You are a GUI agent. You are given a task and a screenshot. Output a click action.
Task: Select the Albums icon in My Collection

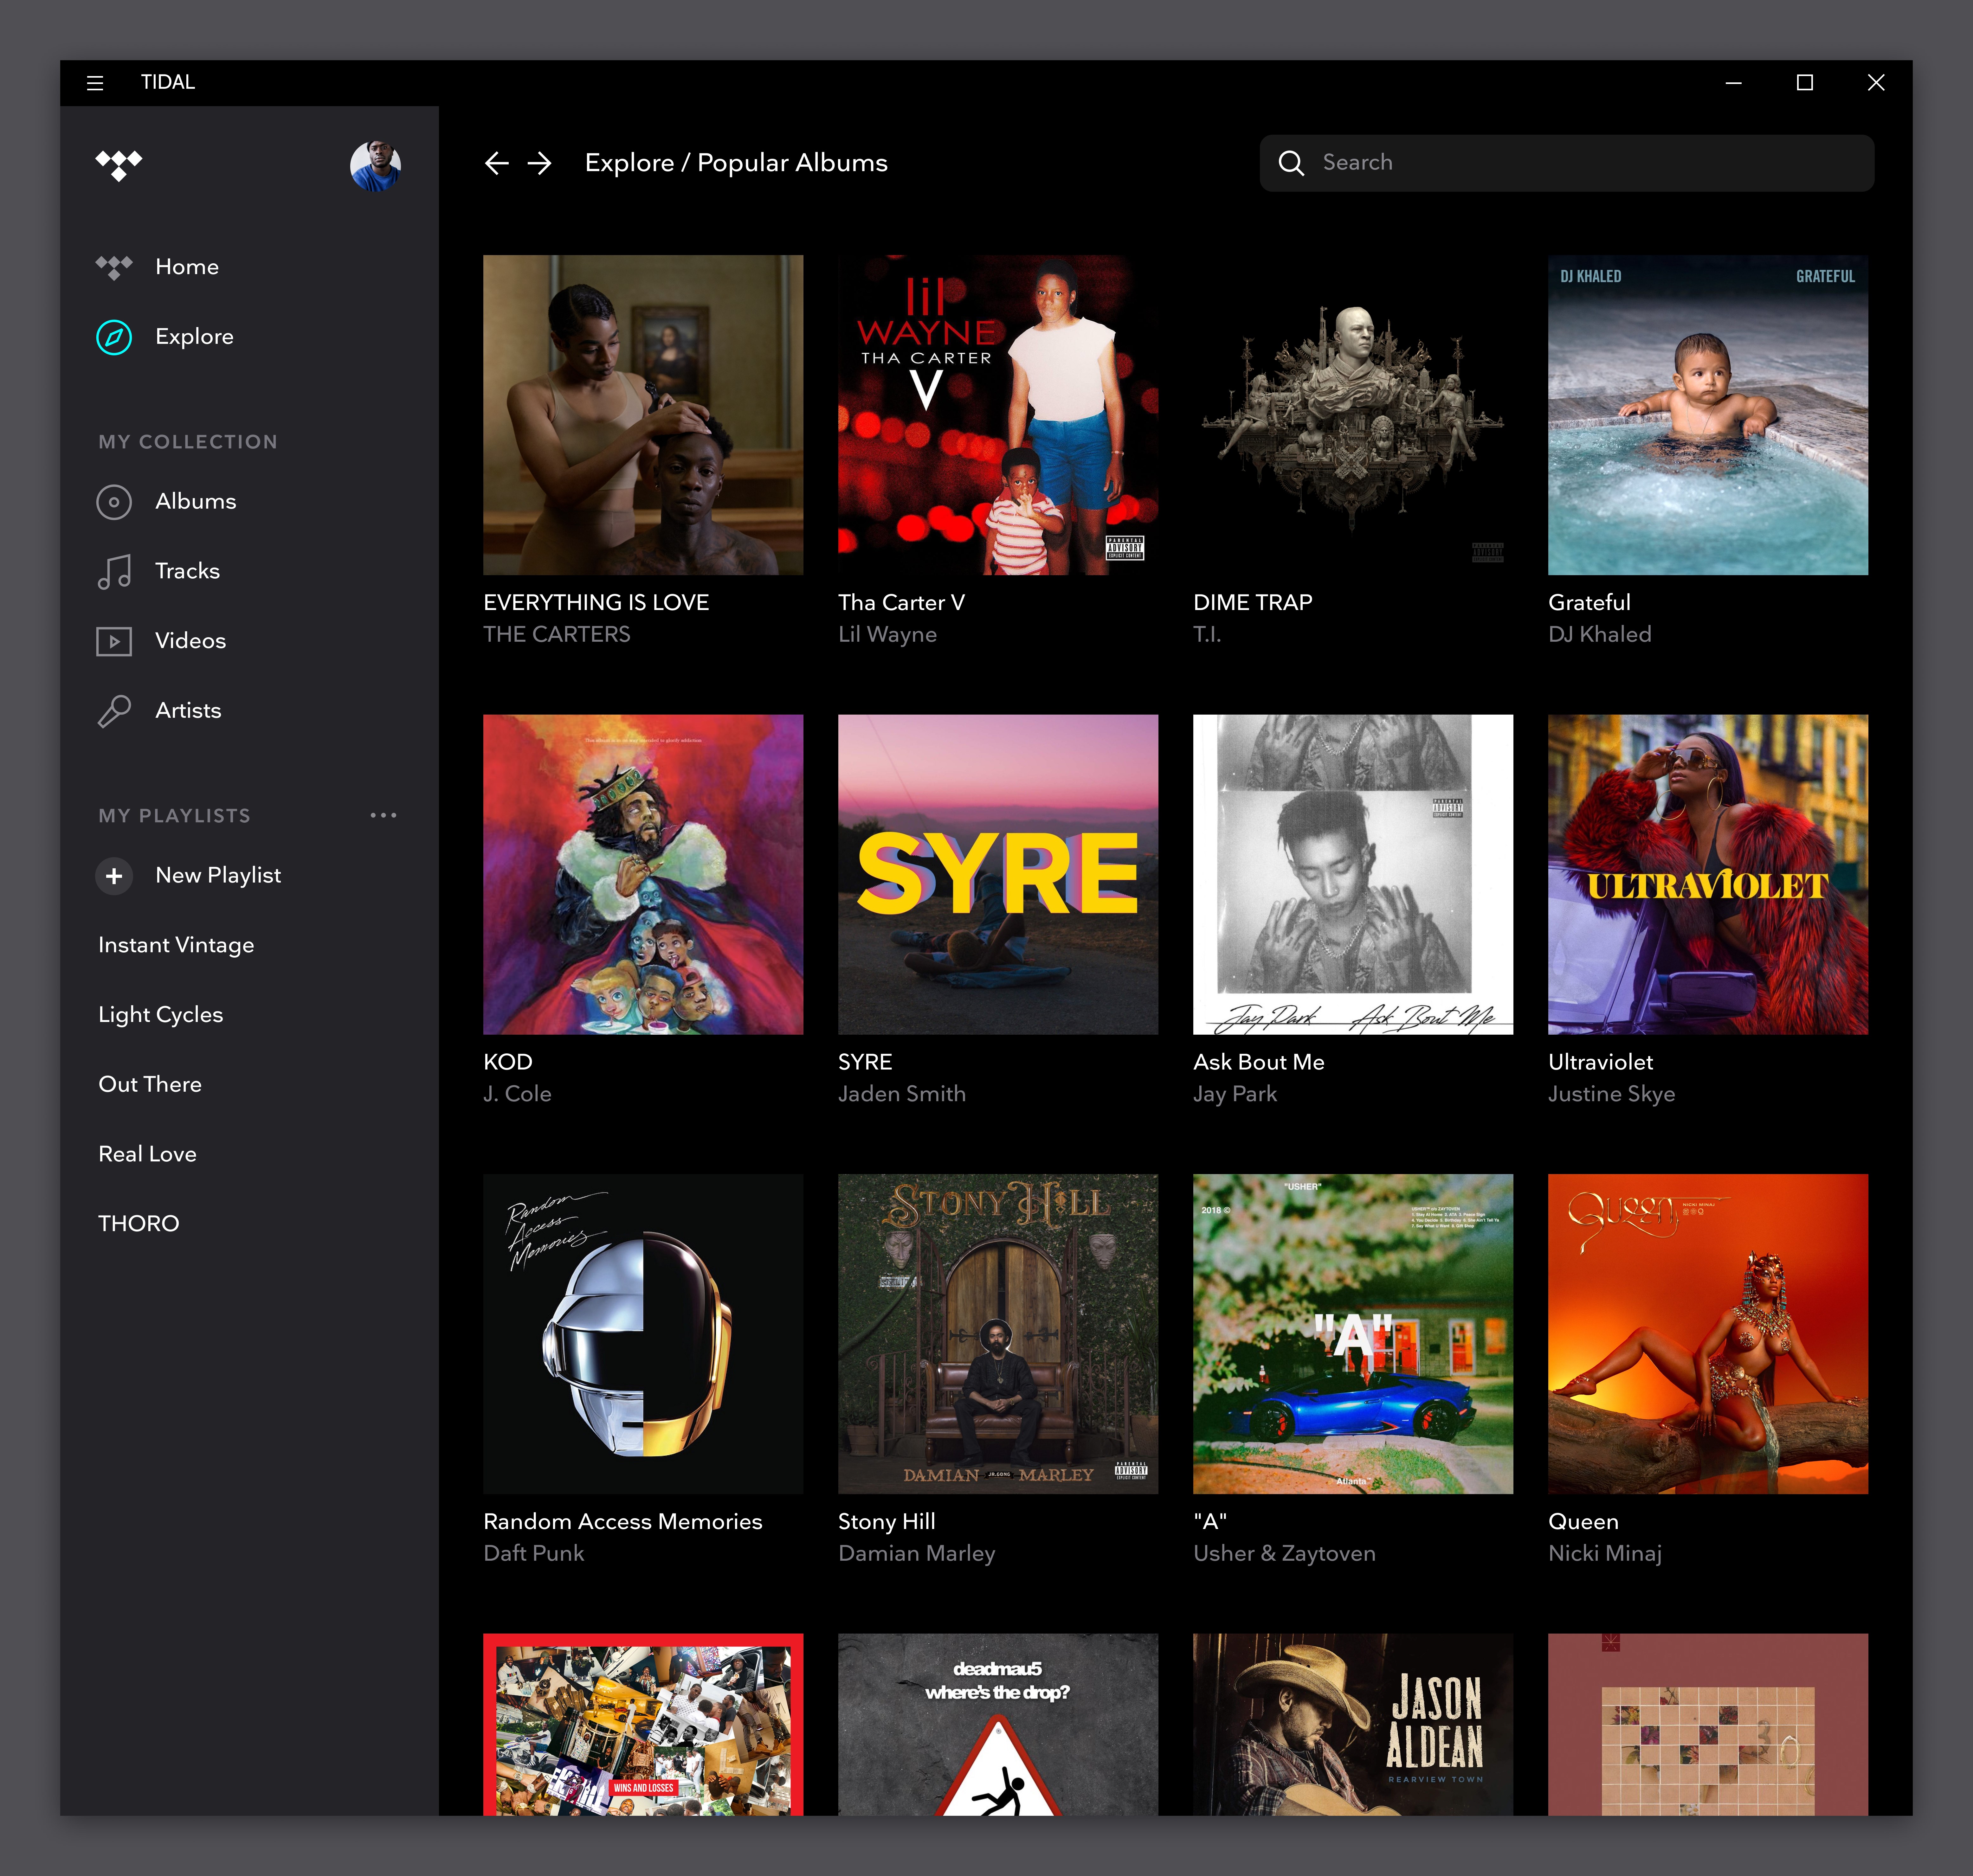point(114,502)
